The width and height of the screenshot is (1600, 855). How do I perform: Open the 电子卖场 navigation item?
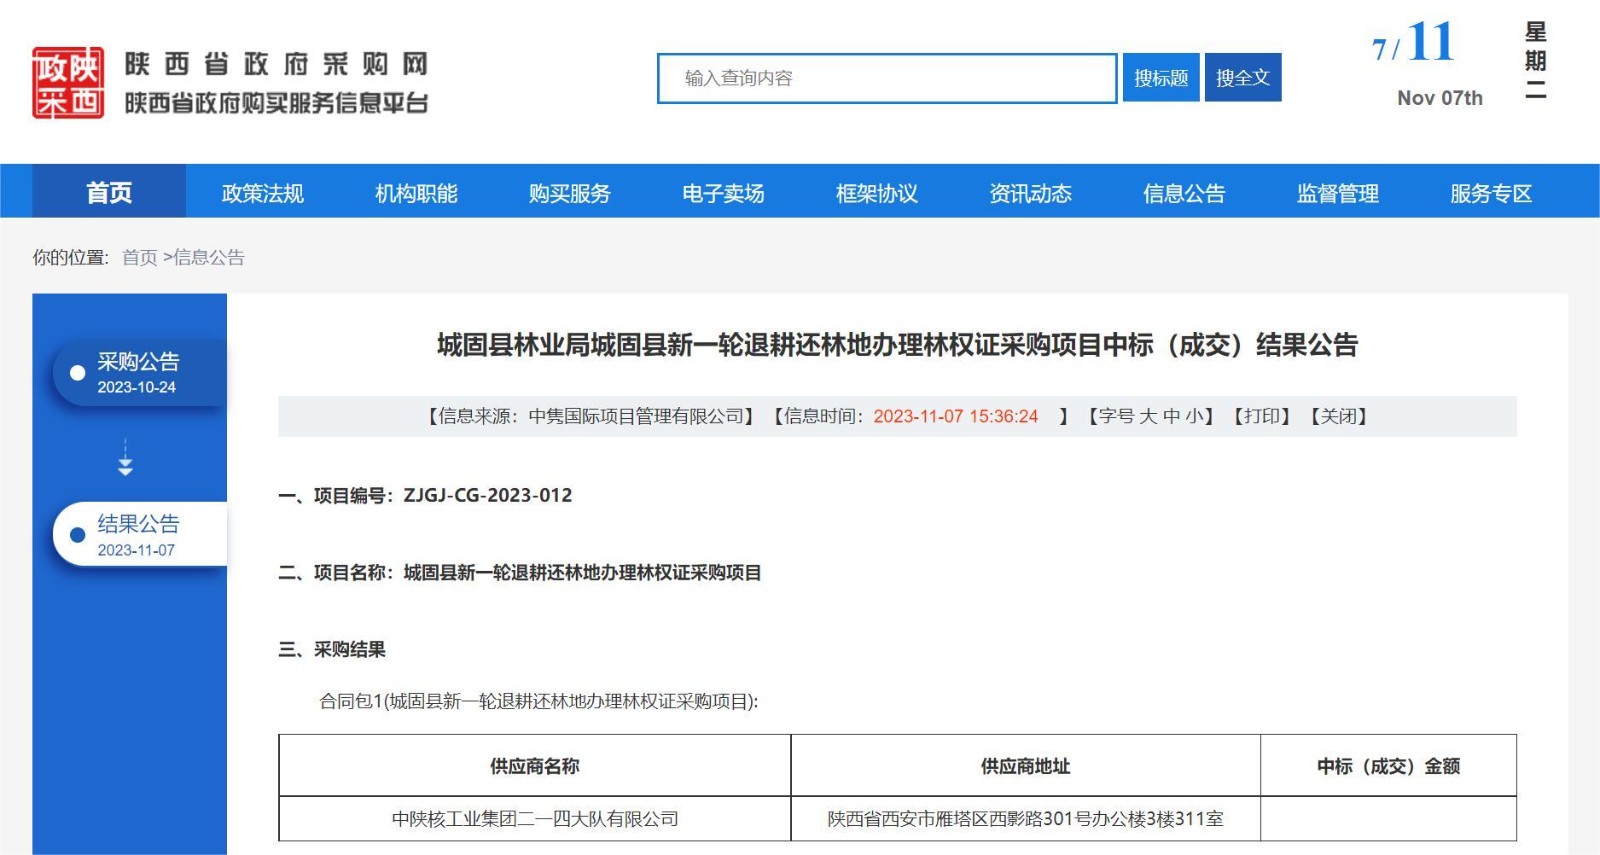[x=723, y=193]
